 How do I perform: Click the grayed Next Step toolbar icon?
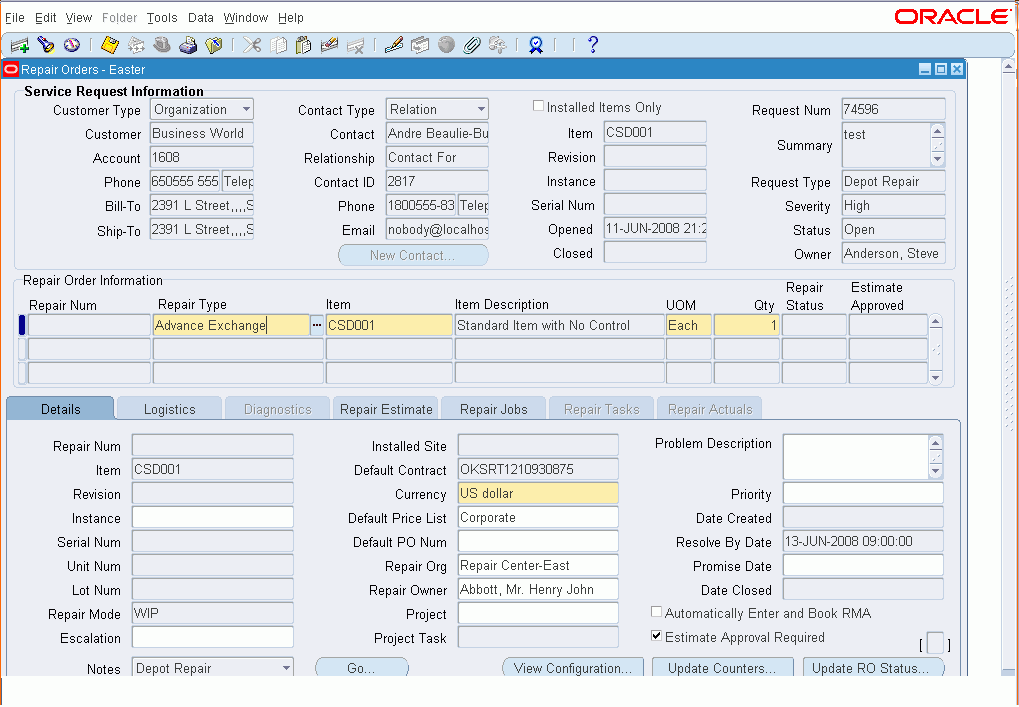[x=136, y=45]
